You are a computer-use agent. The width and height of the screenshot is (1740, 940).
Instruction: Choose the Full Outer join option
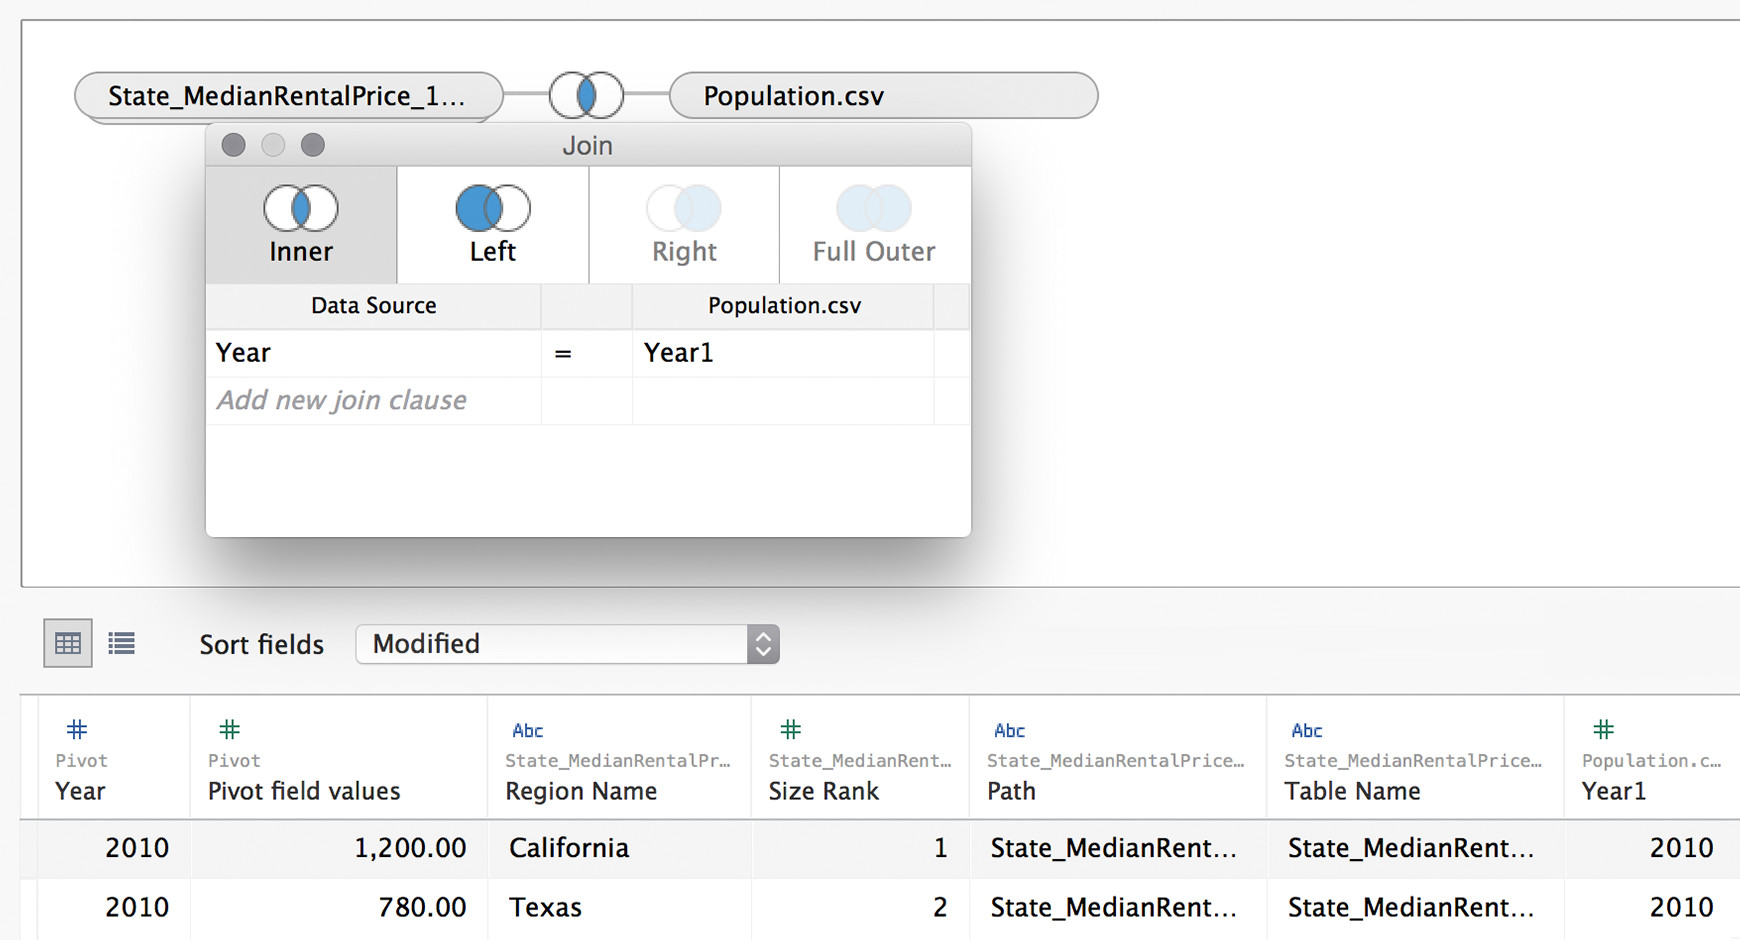point(874,225)
